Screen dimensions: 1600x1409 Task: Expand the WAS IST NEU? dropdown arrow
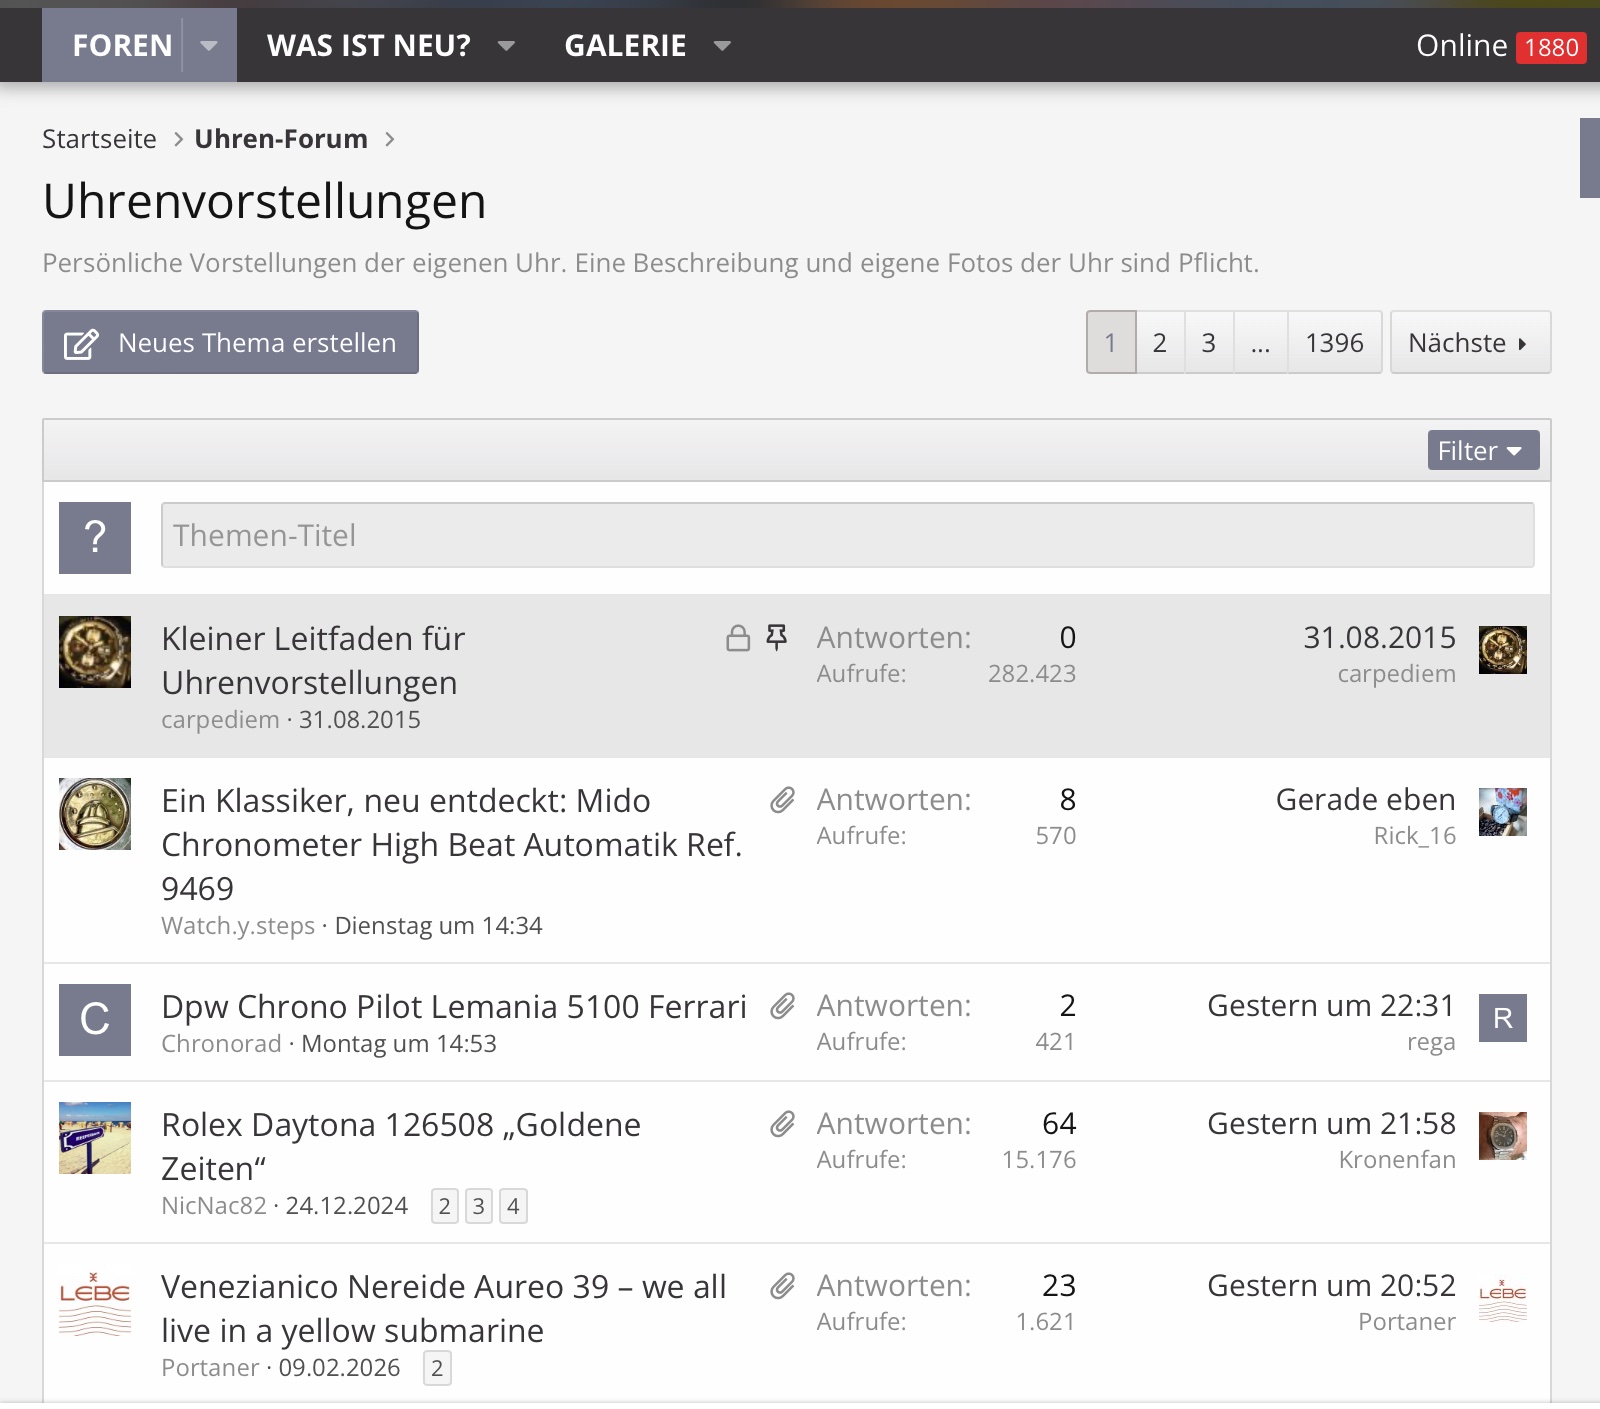pos(507,46)
